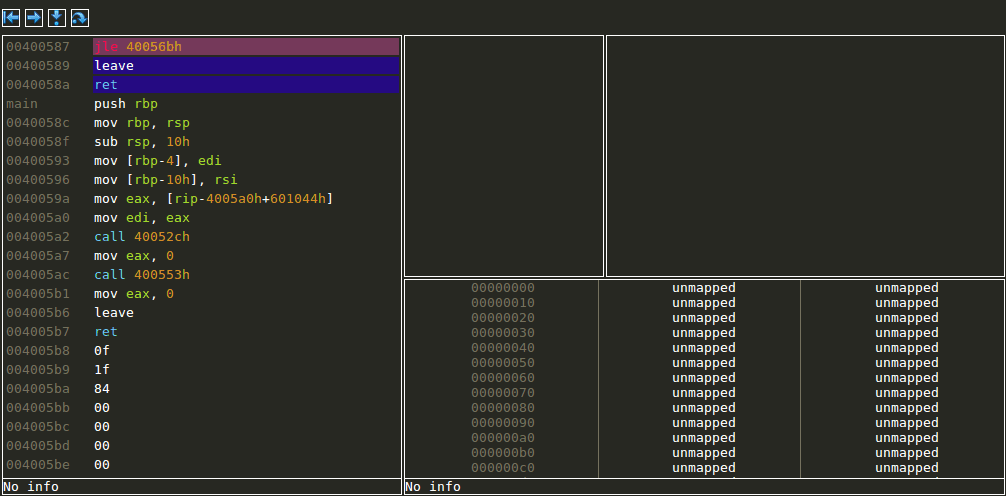Click address 00400587 in disassembly

38,47
